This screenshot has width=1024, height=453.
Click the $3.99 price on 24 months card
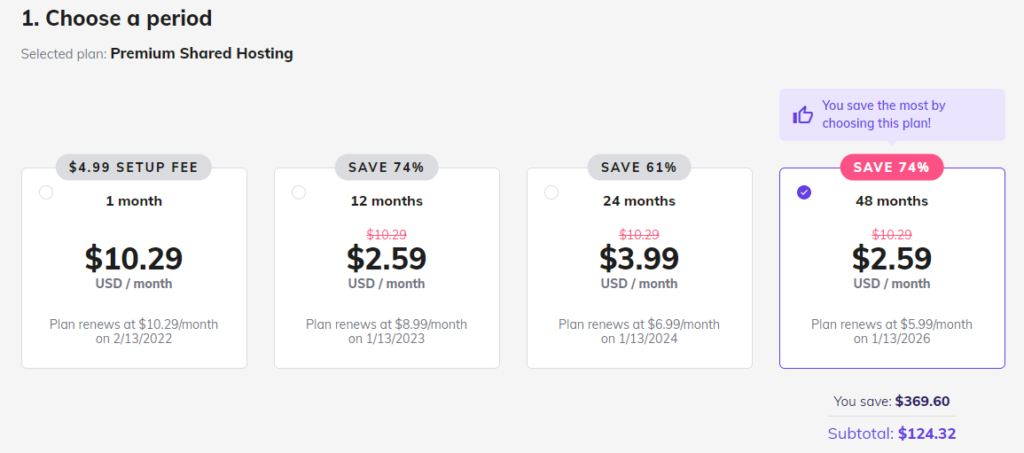click(639, 258)
